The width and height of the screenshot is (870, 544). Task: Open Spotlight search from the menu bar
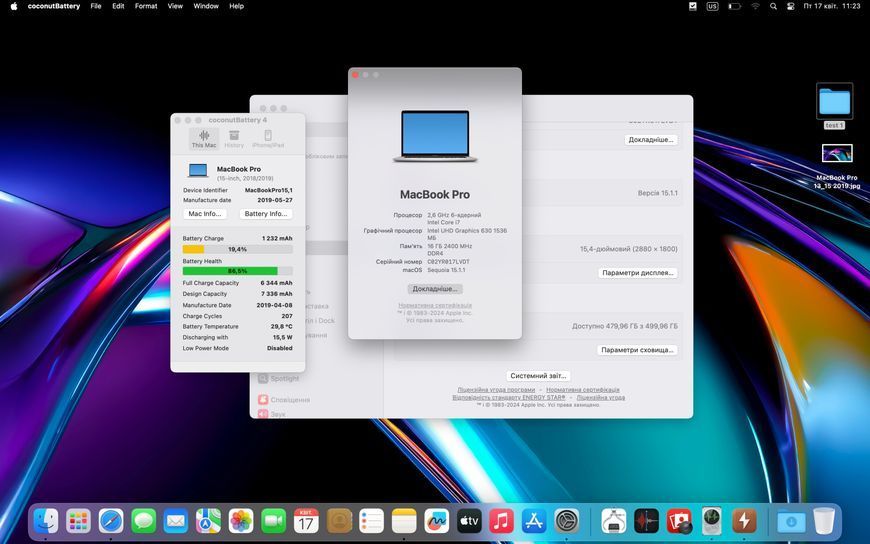[x=773, y=6]
